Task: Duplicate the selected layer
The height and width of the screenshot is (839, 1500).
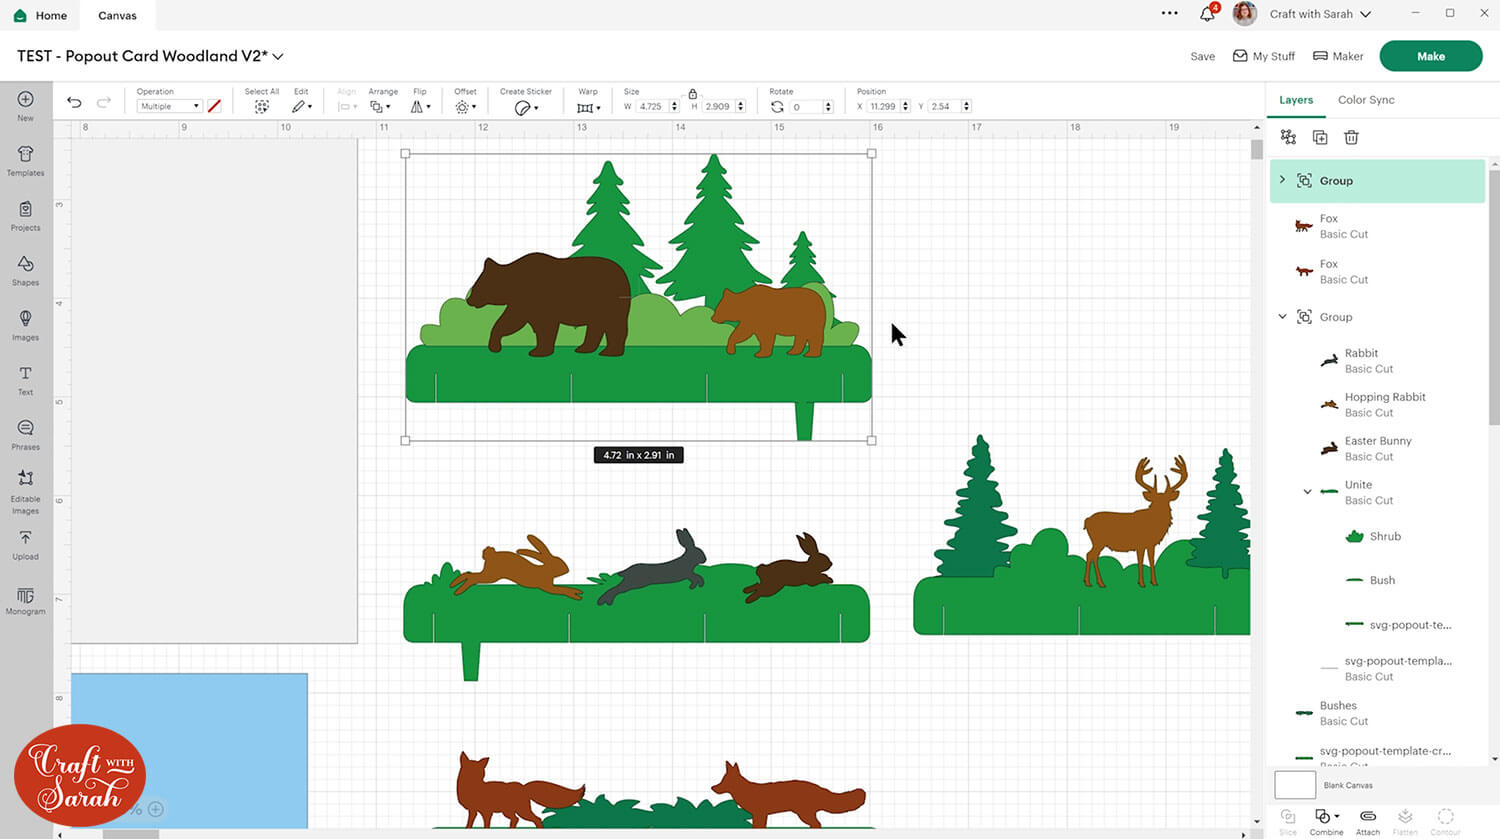Action: click(x=1320, y=137)
